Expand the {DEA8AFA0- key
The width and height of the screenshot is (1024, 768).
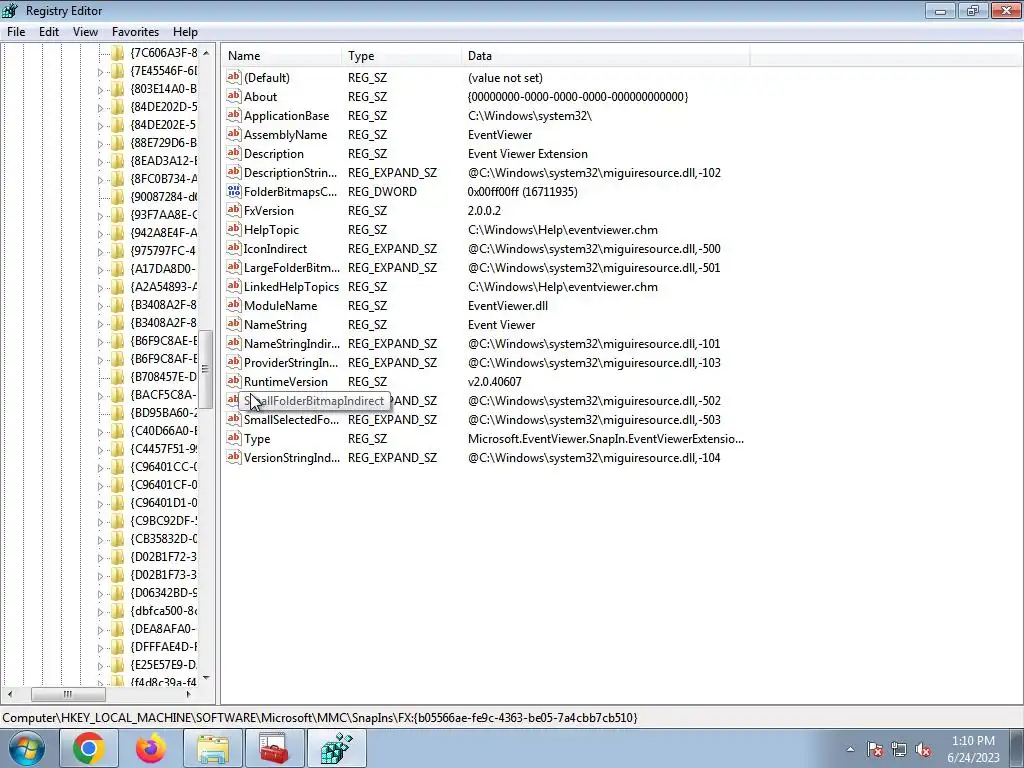pyautogui.click(x=100, y=630)
